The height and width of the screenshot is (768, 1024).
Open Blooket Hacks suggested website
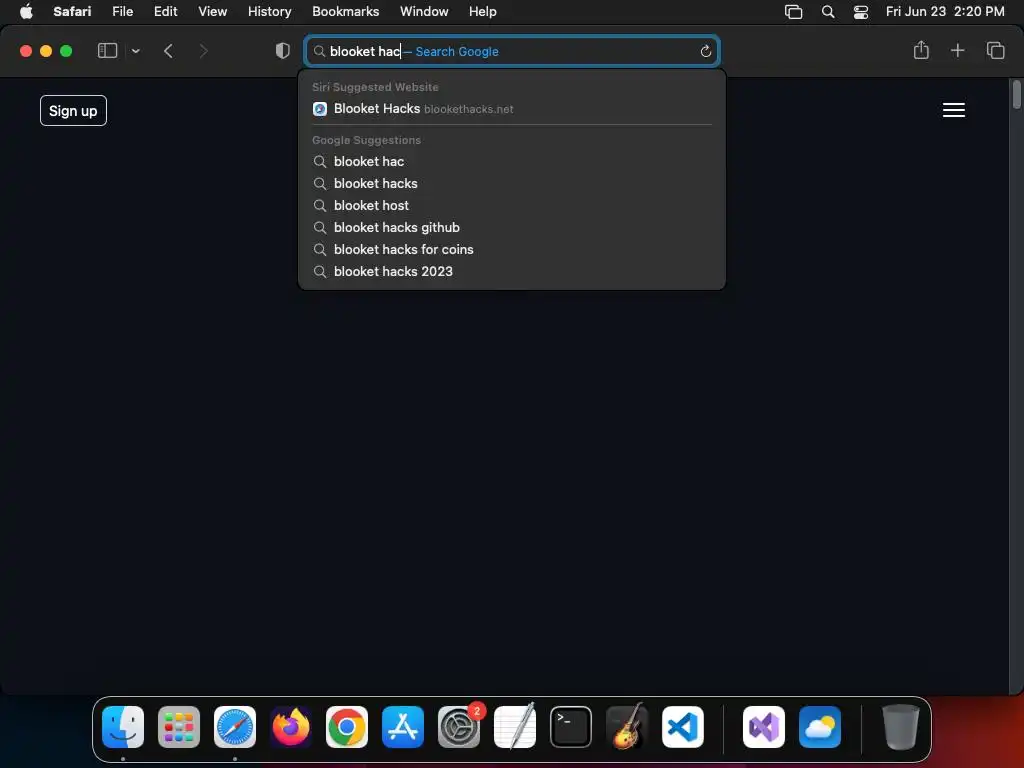click(x=512, y=109)
